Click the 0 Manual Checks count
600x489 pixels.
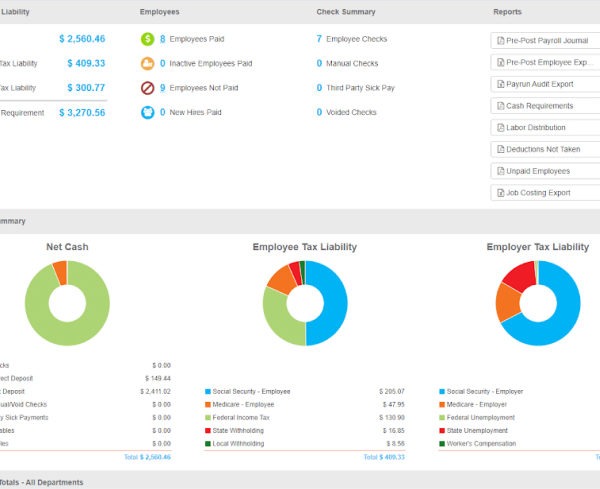319,64
